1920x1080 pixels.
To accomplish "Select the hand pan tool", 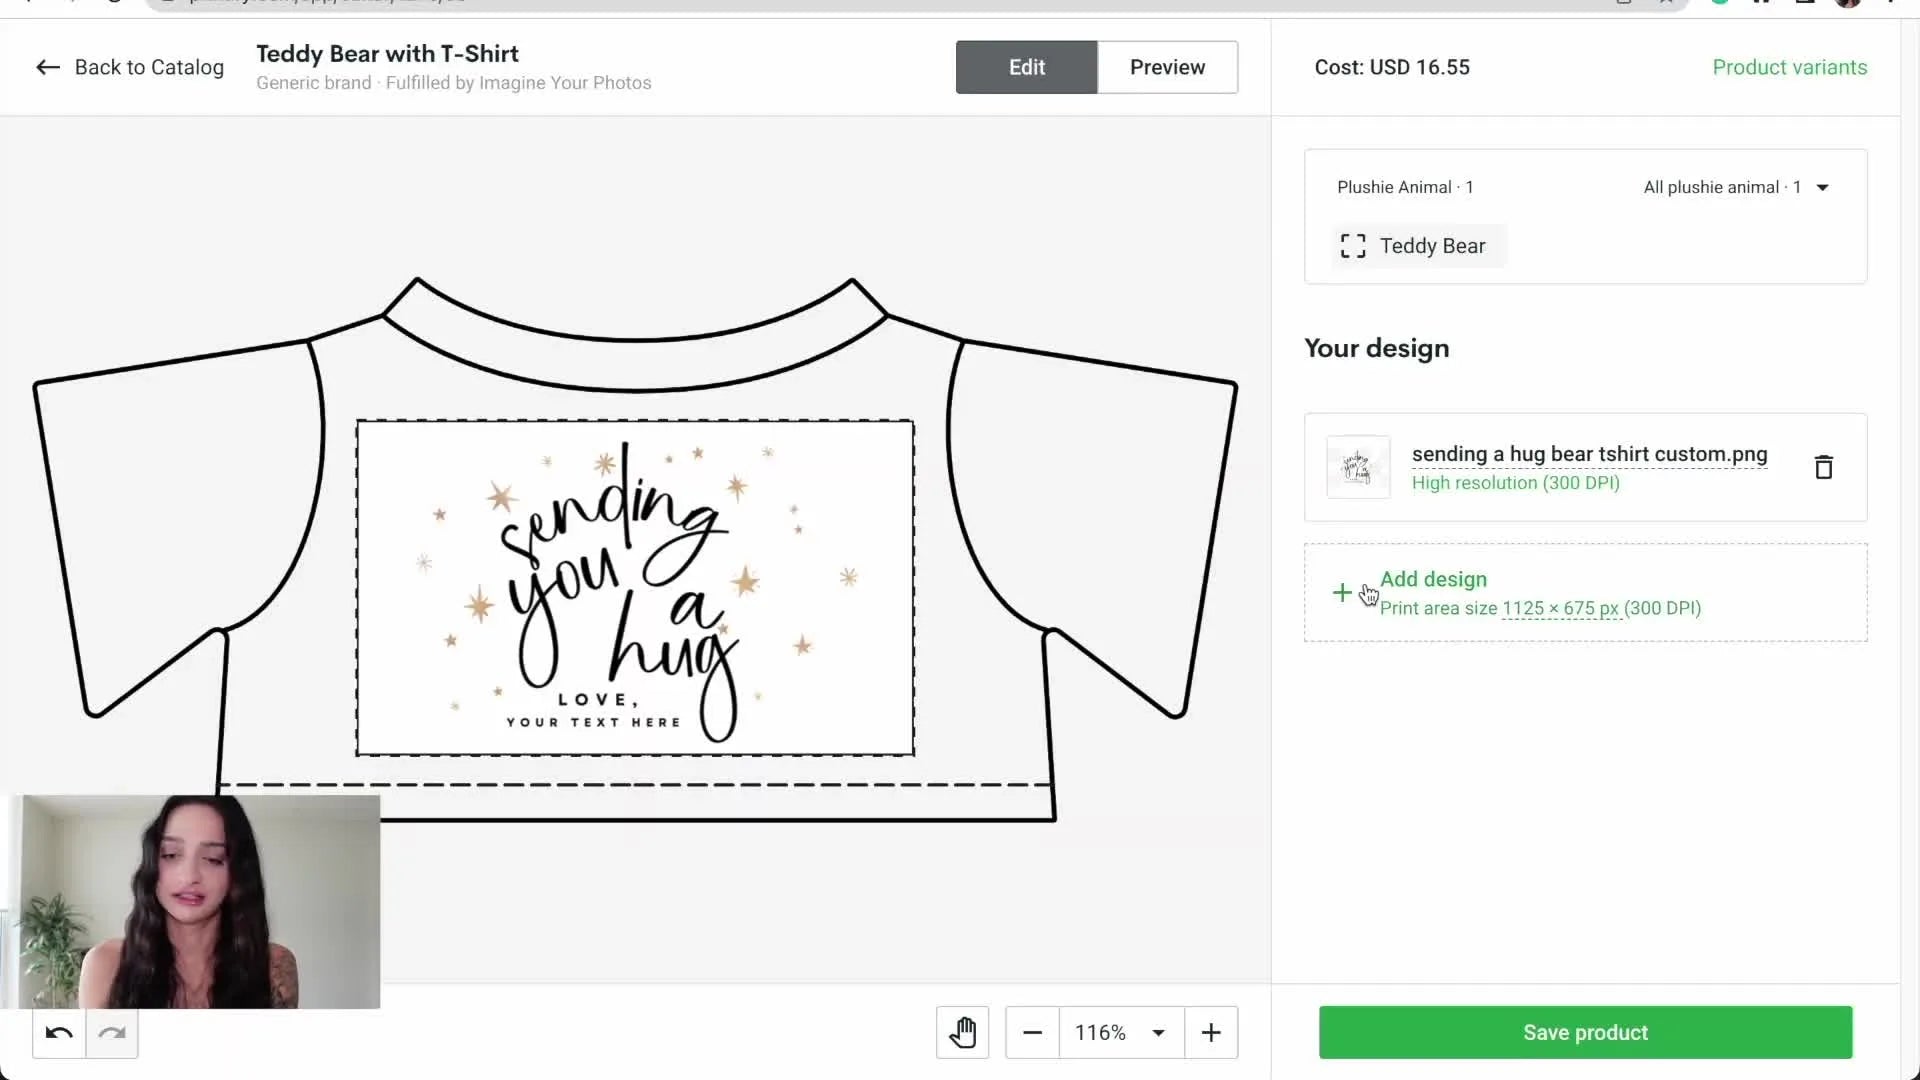I will (962, 1032).
